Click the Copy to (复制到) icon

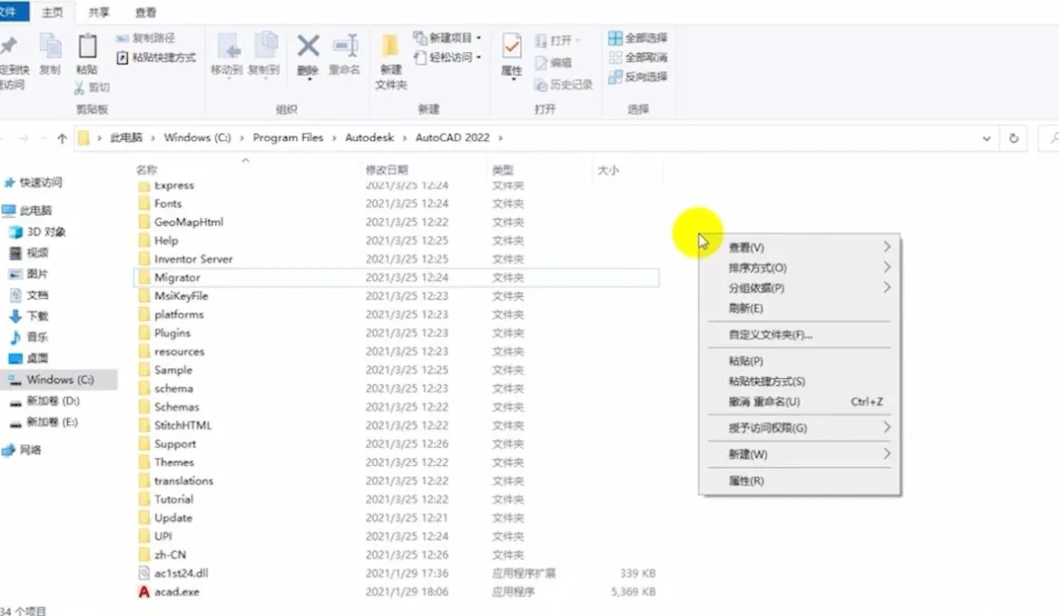tap(264, 47)
